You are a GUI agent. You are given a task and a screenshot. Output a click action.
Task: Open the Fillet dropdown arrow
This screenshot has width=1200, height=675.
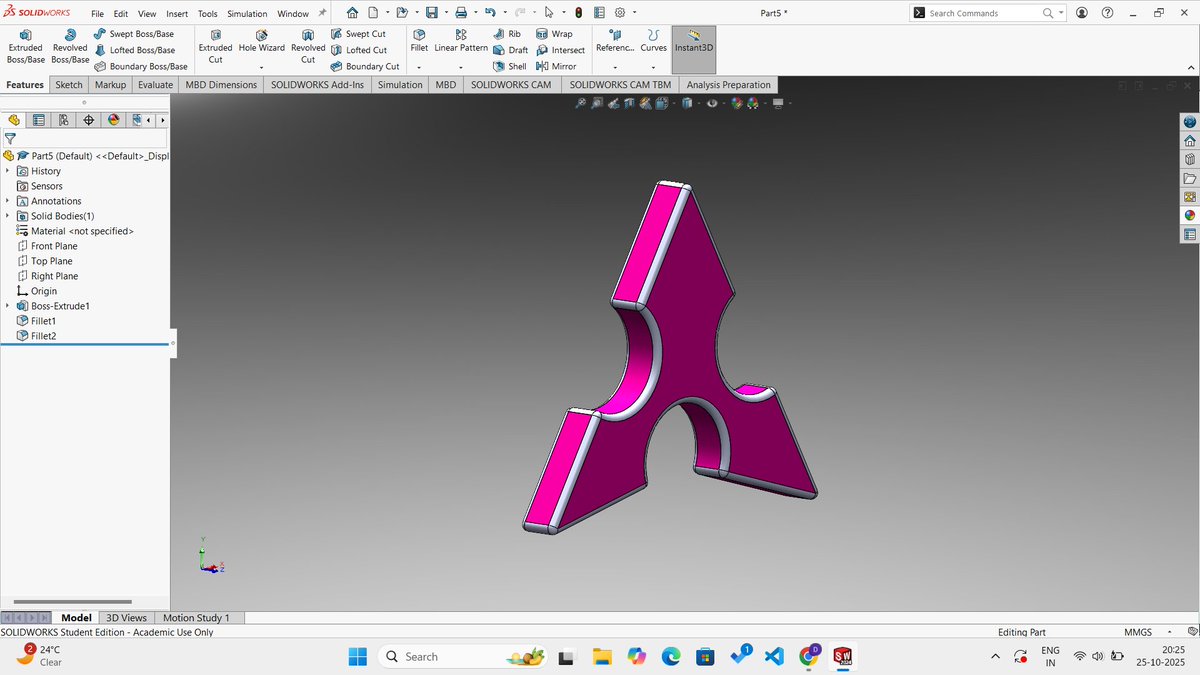(419, 67)
